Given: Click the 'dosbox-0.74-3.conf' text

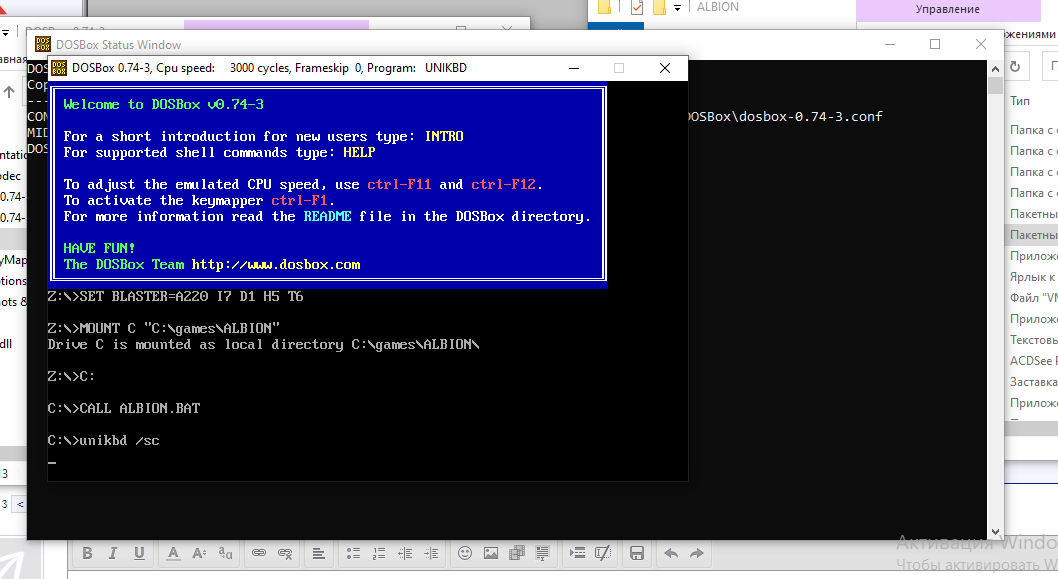Looking at the screenshot, I should click(811, 116).
